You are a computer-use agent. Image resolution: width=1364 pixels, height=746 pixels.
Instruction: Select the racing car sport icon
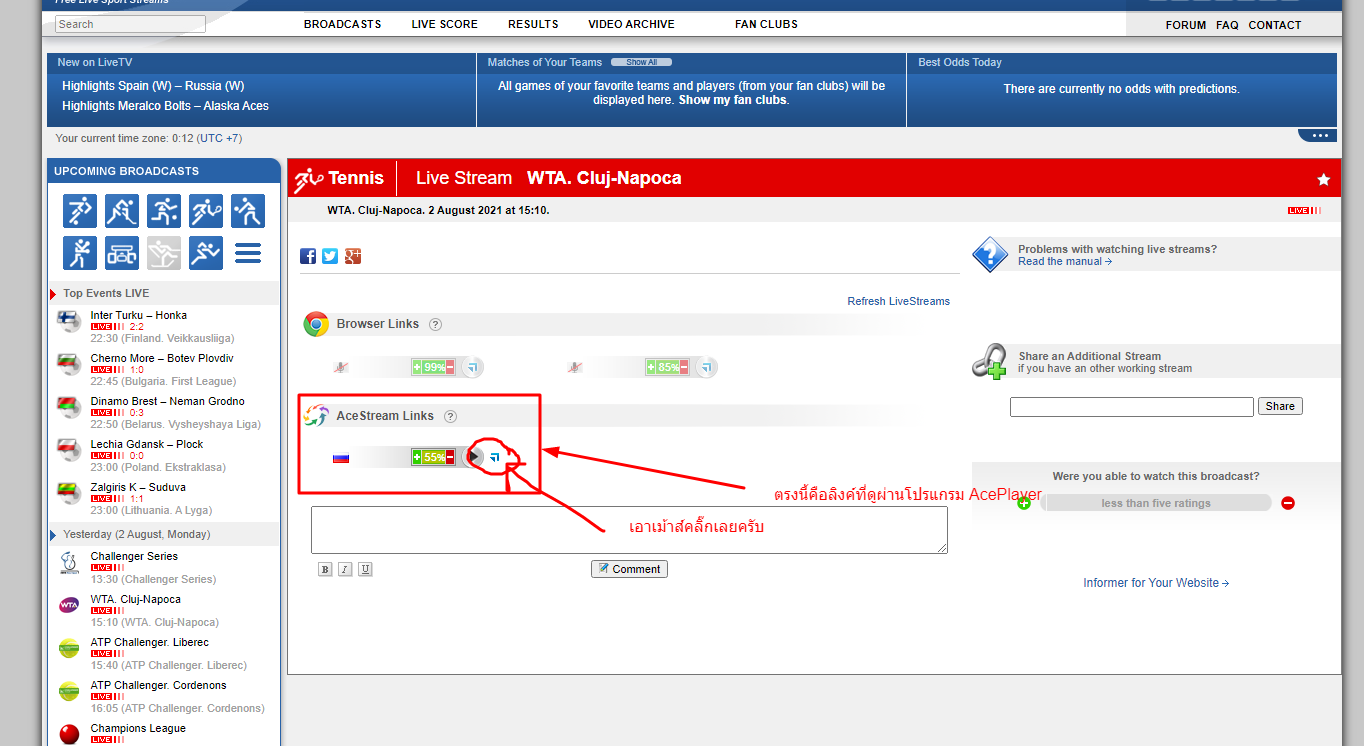pos(122,253)
